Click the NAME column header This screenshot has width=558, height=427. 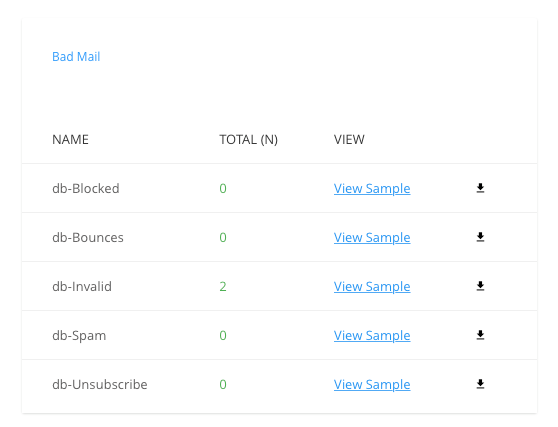pos(70,139)
